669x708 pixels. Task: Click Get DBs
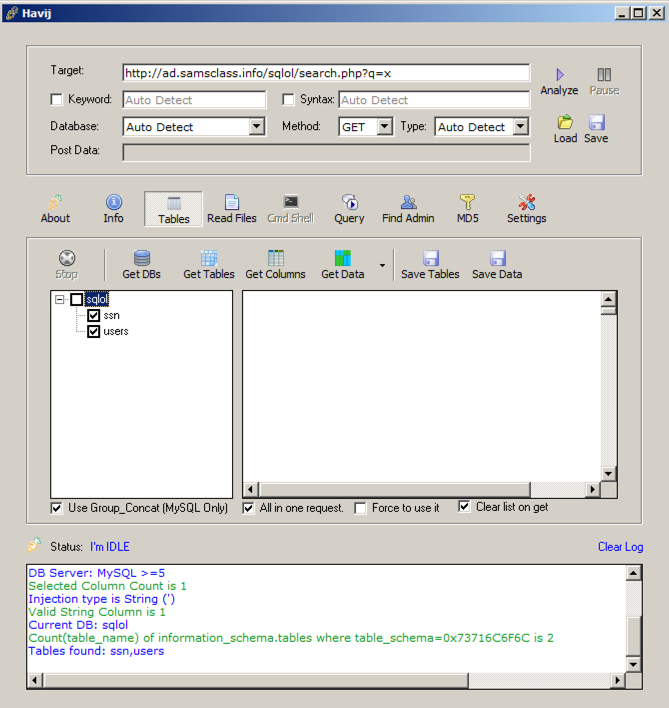click(x=141, y=265)
